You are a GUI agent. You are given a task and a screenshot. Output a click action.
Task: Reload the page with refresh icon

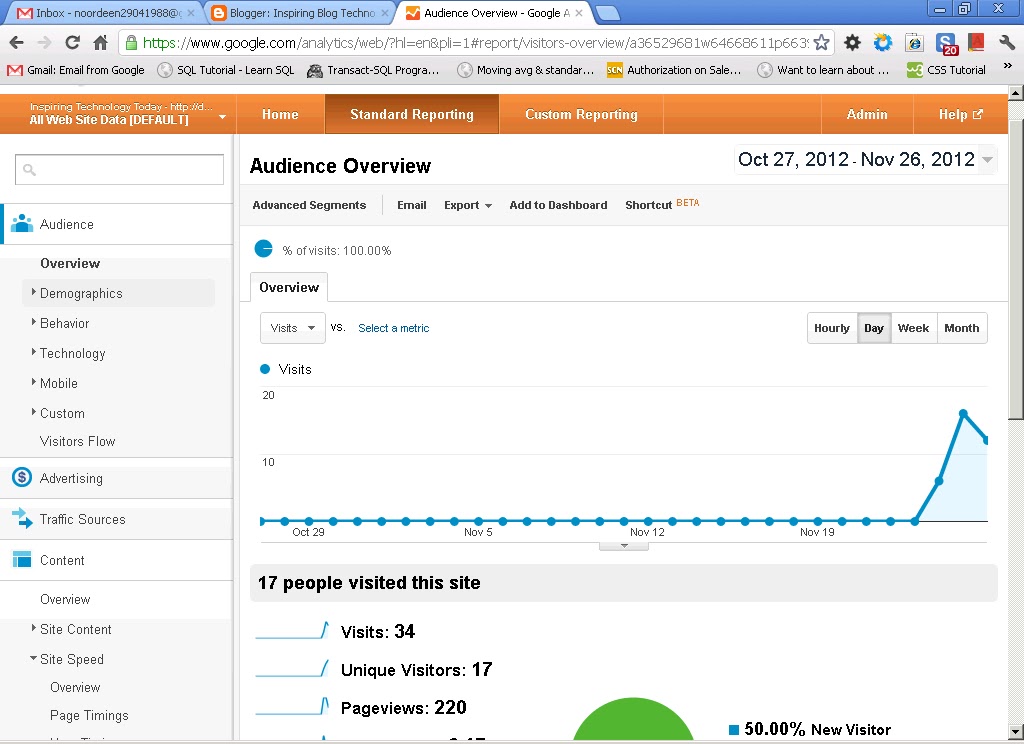click(x=72, y=43)
